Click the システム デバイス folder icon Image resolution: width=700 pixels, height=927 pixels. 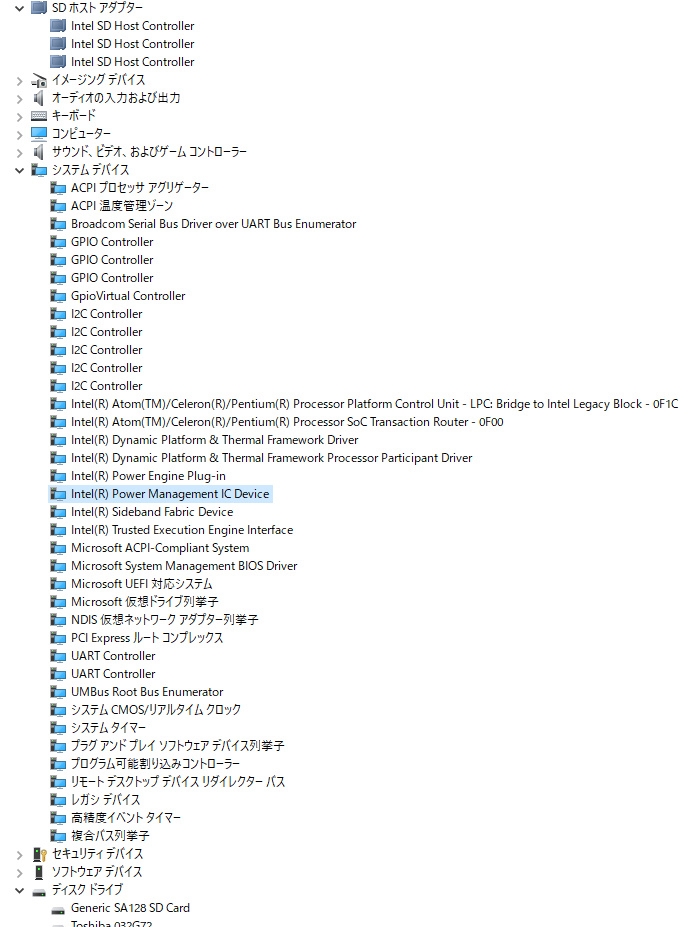(x=39, y=170)
